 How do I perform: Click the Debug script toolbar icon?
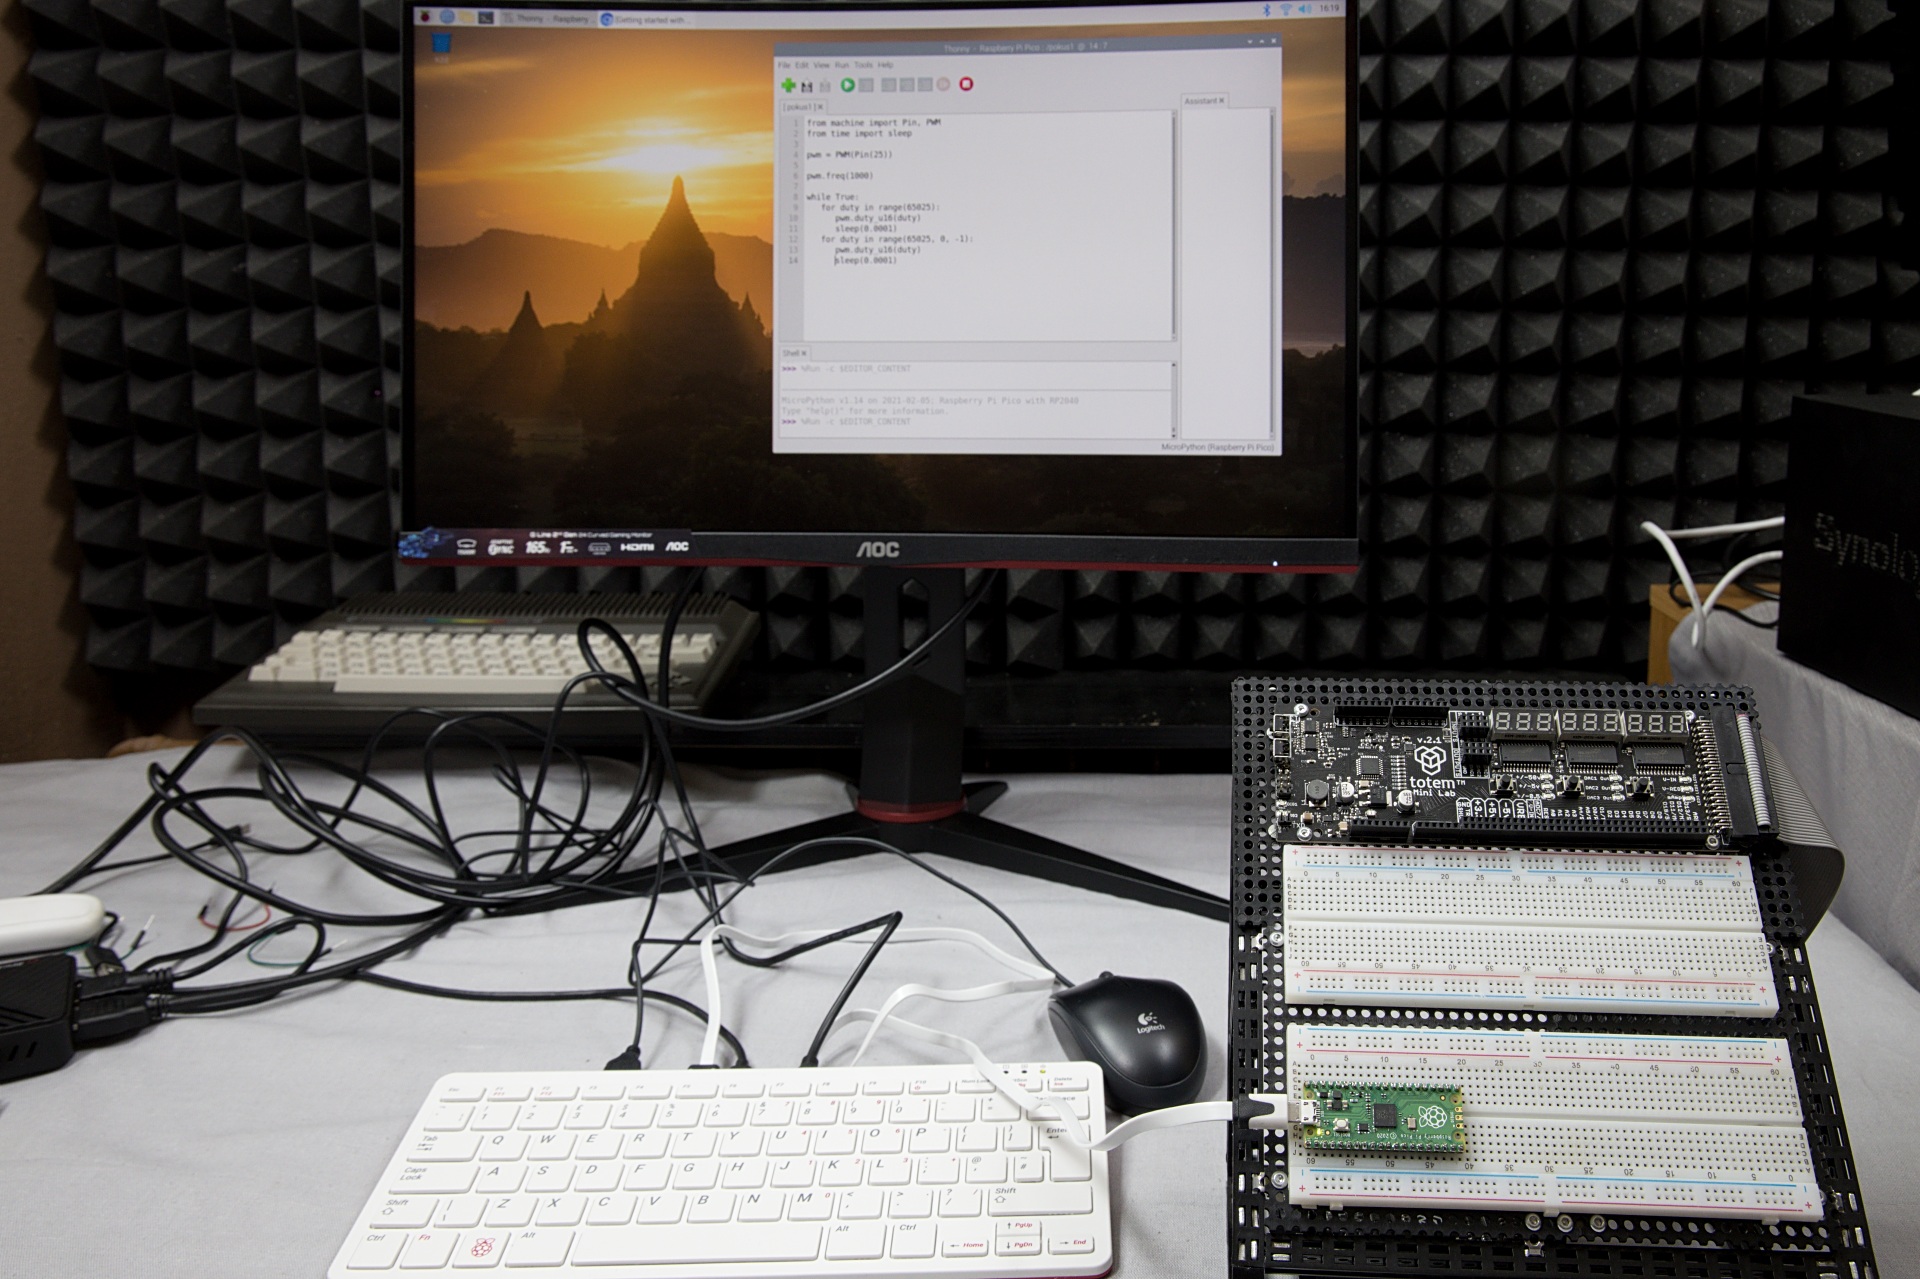[866, 85]
